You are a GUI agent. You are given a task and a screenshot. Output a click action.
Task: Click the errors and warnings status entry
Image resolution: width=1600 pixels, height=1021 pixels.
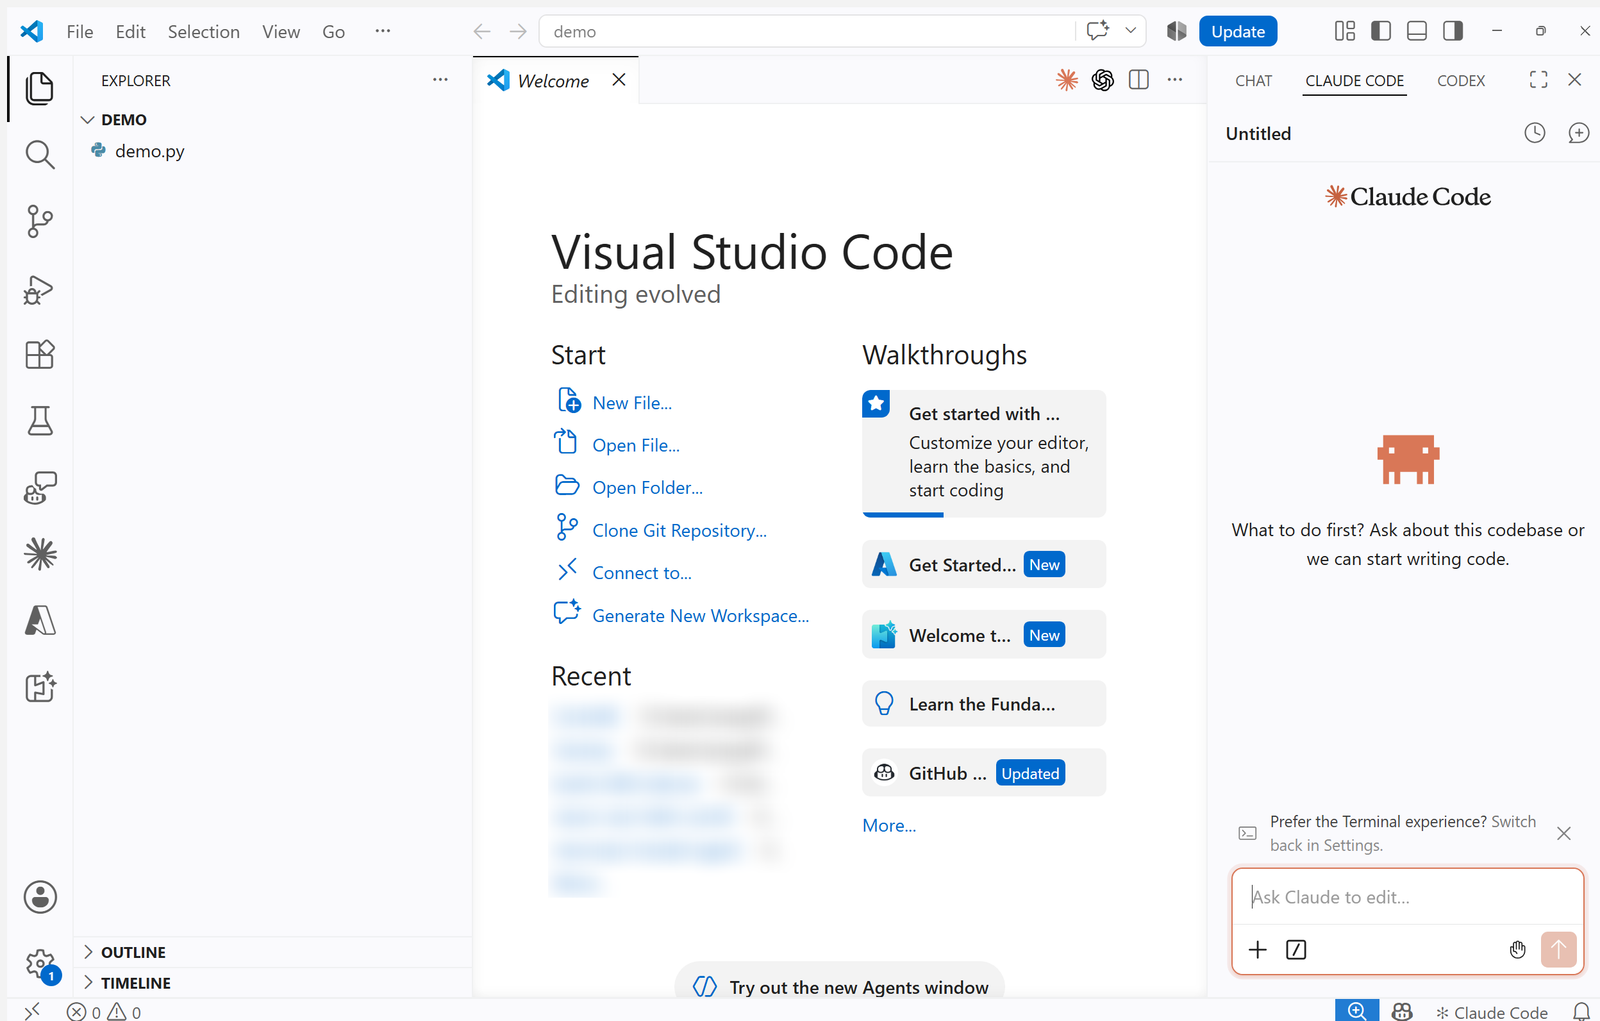click(104, 1012)
